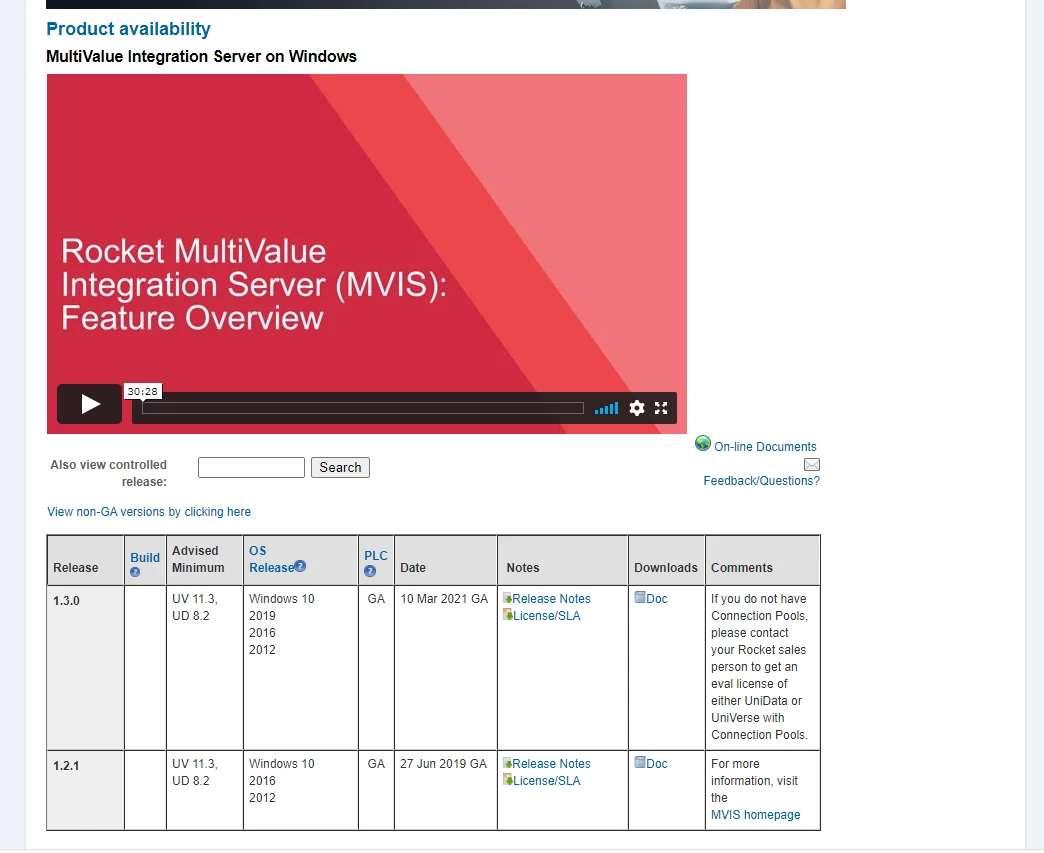Click the 1.3.0 Release Notes download icon
The image size is (1044, 853).
507,598
